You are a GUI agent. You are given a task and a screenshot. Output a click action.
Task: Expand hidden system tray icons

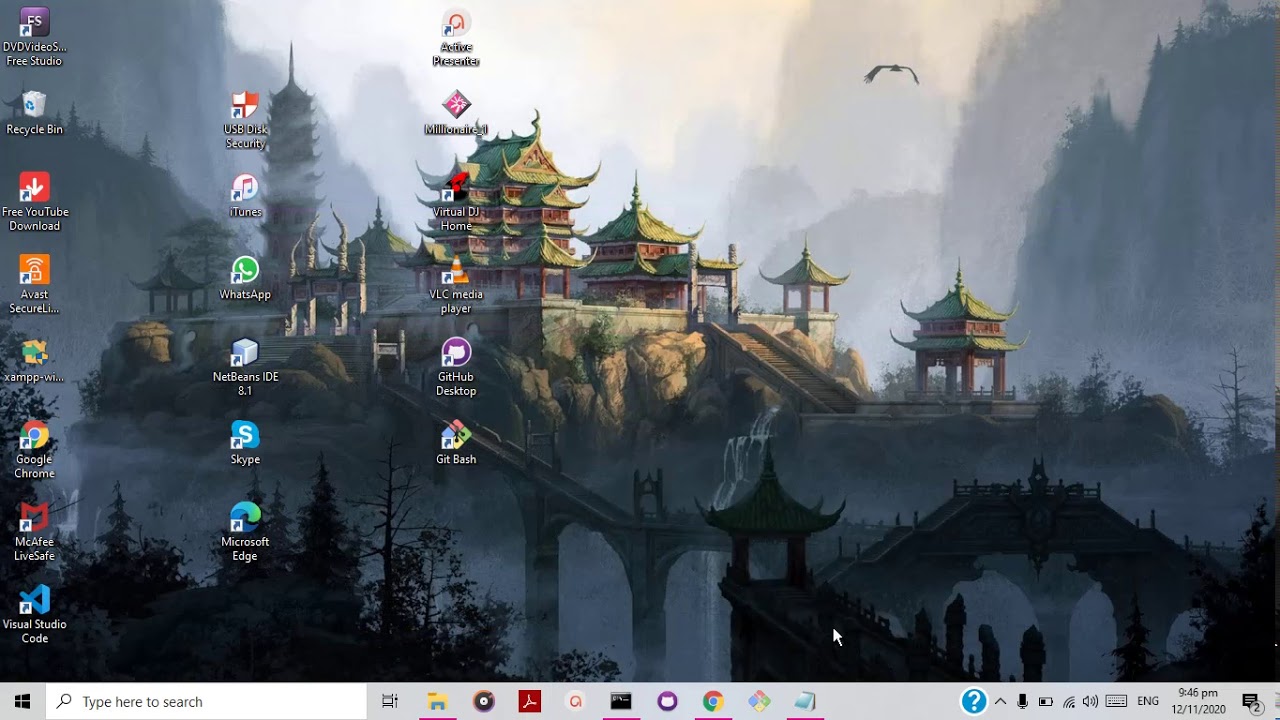coord(1000,701)
